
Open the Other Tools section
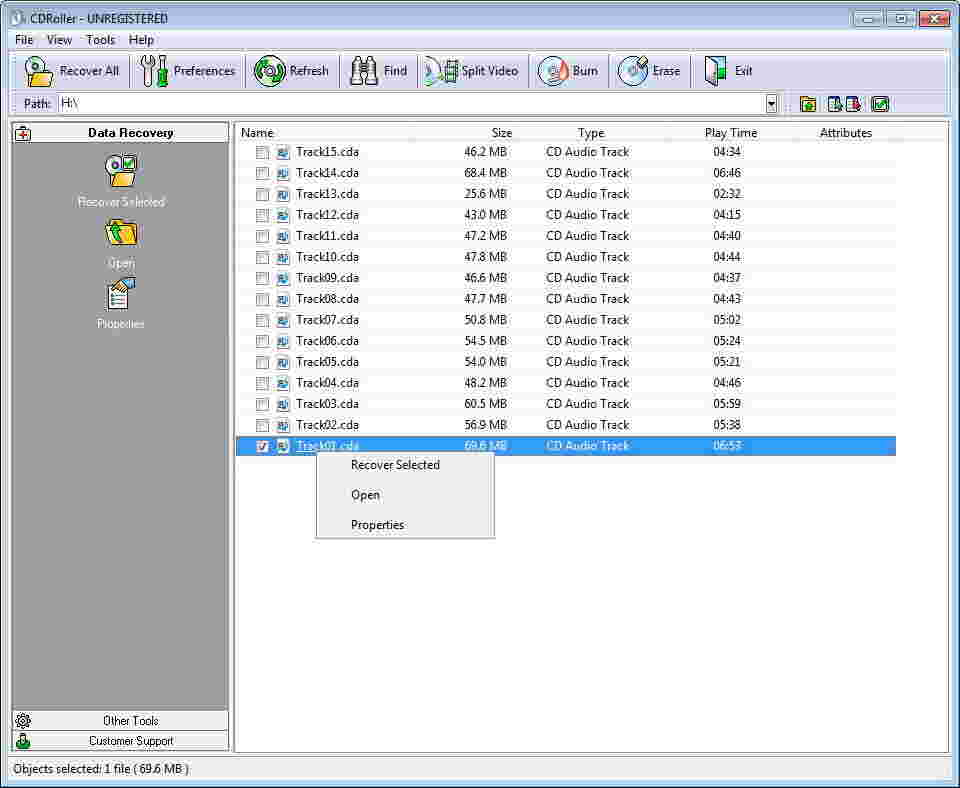(x=130, y=720)
